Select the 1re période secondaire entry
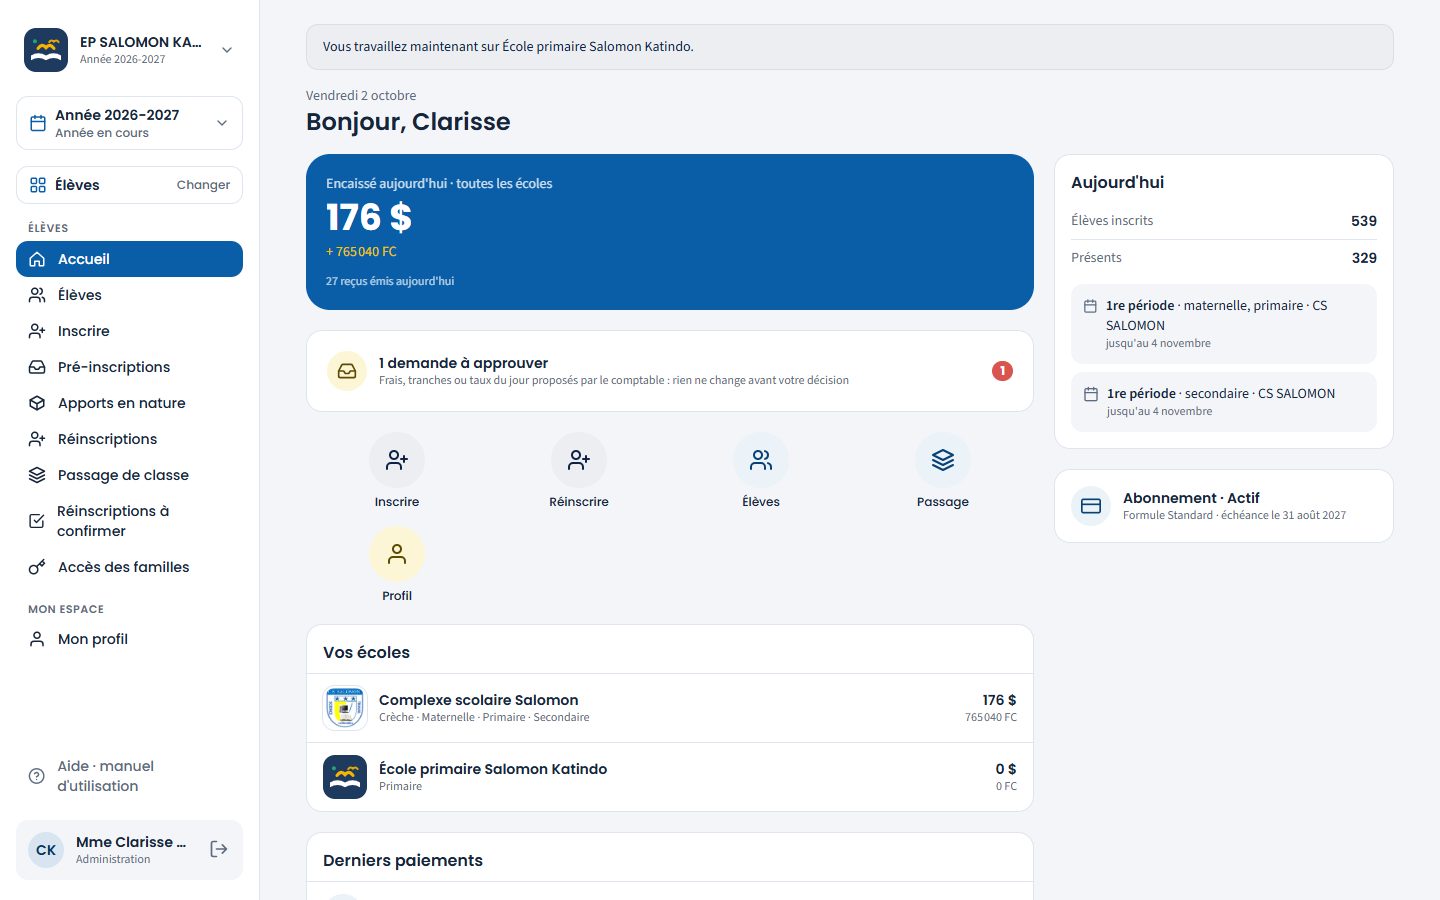The height and width of the screenshot is (900, 1440). tap(1224, 402)
